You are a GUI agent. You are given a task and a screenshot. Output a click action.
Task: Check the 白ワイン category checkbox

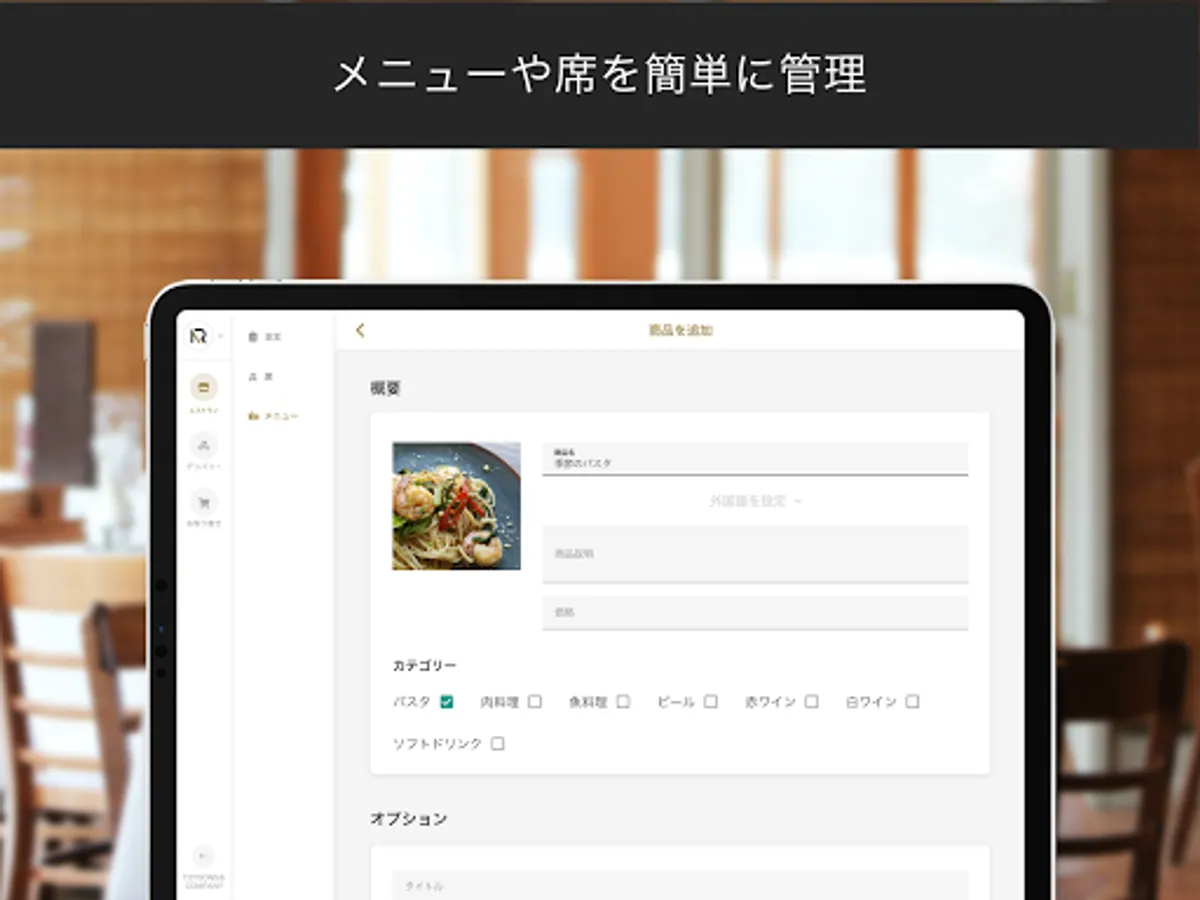click(x=912, y=702)
